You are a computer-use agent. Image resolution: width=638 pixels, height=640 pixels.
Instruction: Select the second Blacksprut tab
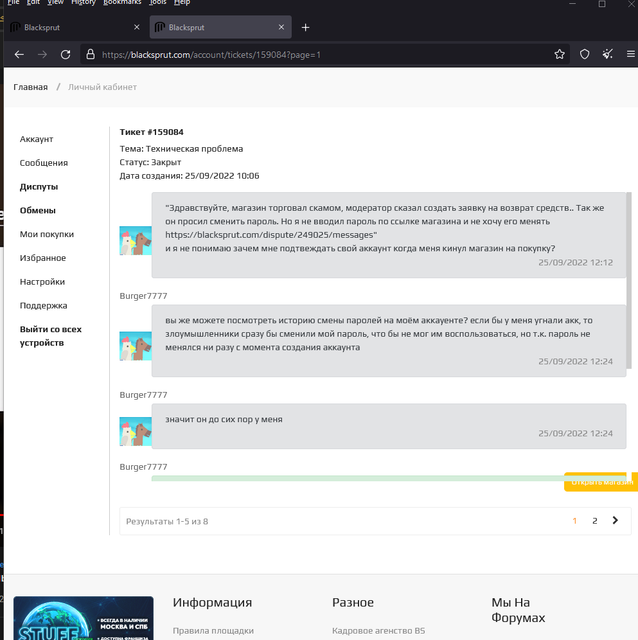pyautogui.click(x=220, y=27)
